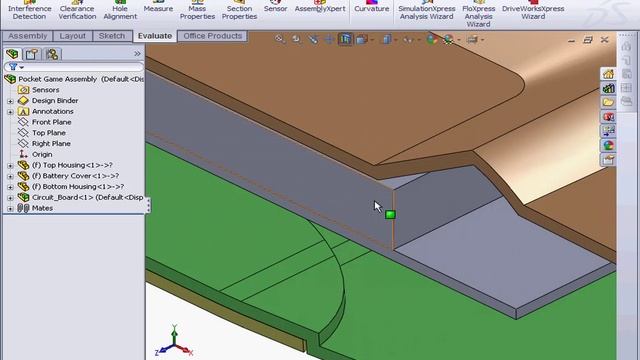
Task: Open DriveWorksXpress Wizard
Action: [533, 10]
